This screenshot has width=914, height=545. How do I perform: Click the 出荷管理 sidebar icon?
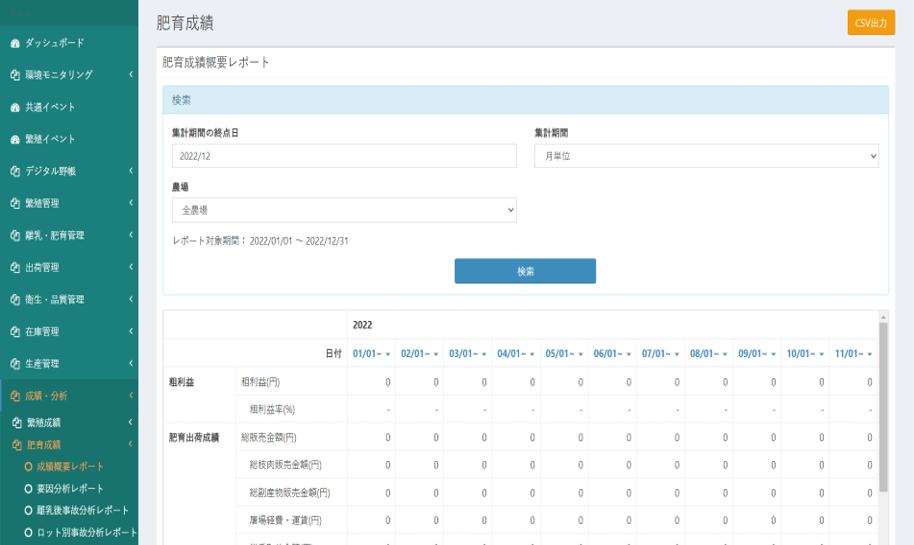[15, 268]
